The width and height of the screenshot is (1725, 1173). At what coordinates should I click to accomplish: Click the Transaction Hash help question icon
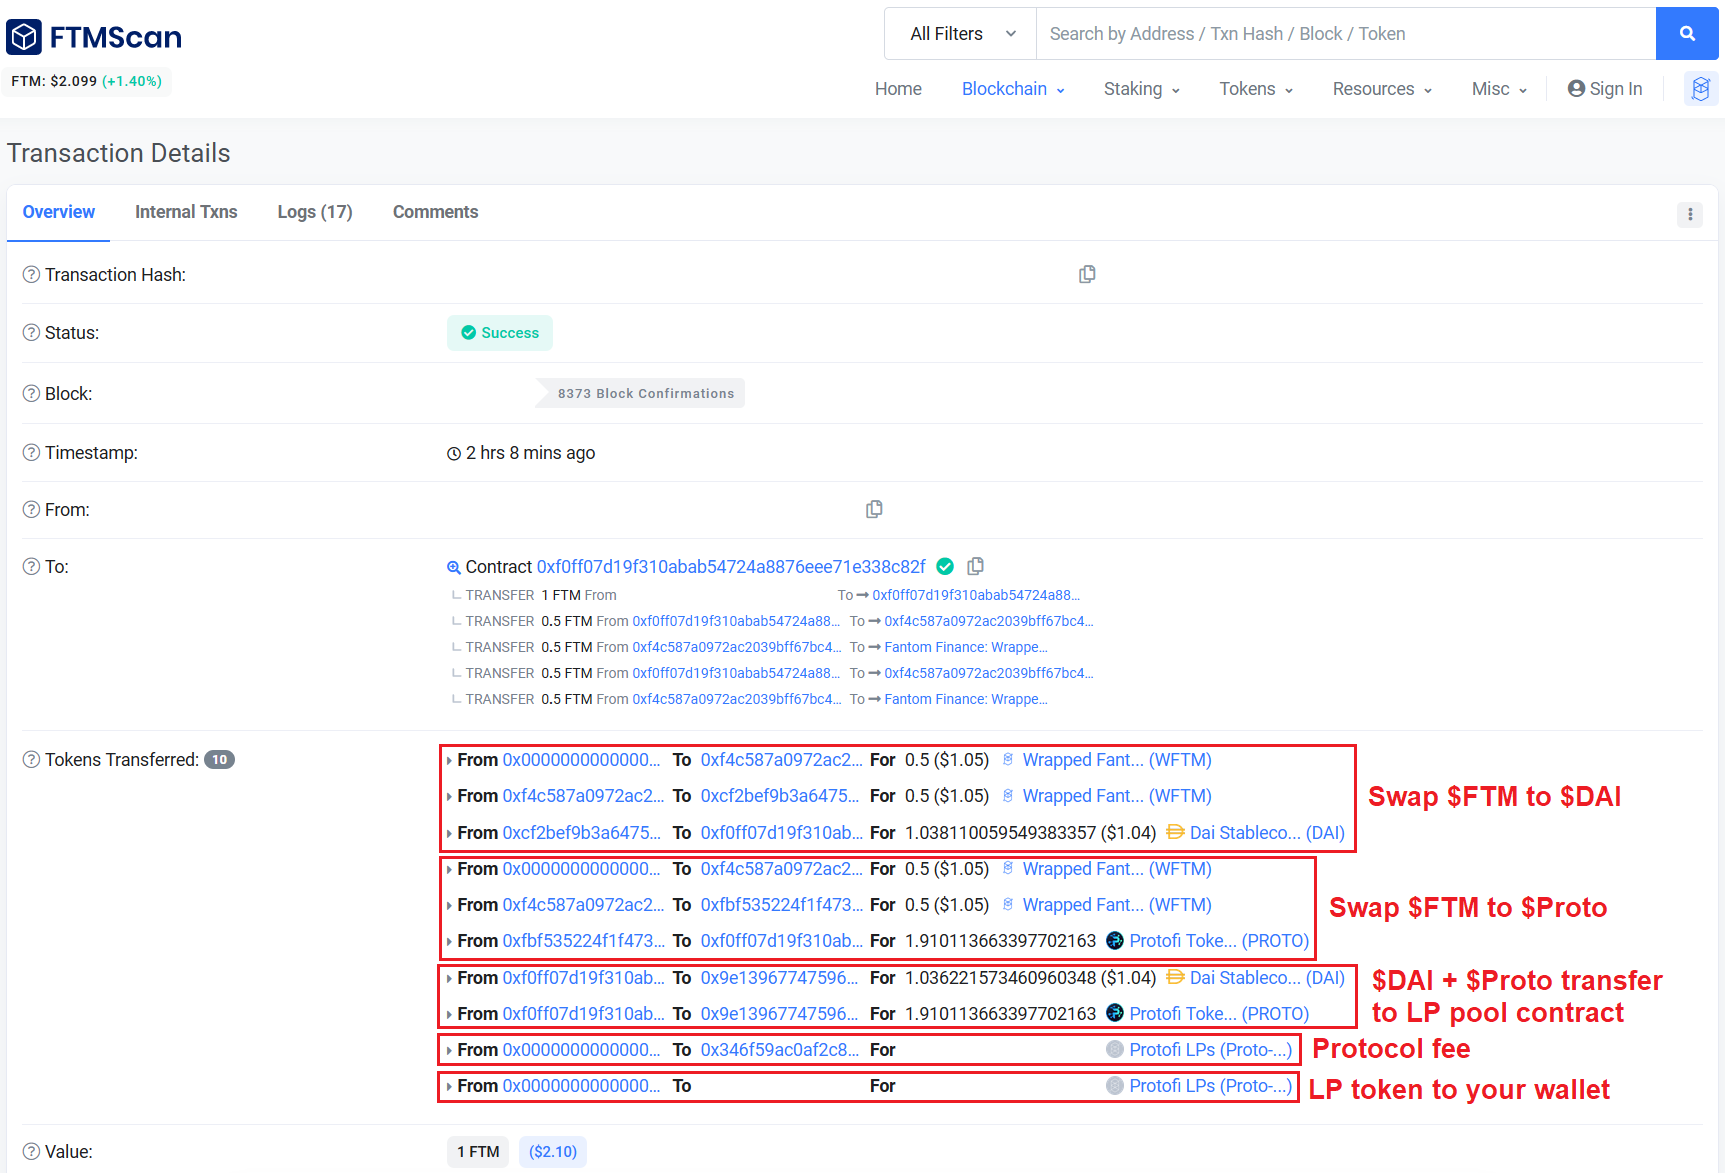[x=31, y=274]
